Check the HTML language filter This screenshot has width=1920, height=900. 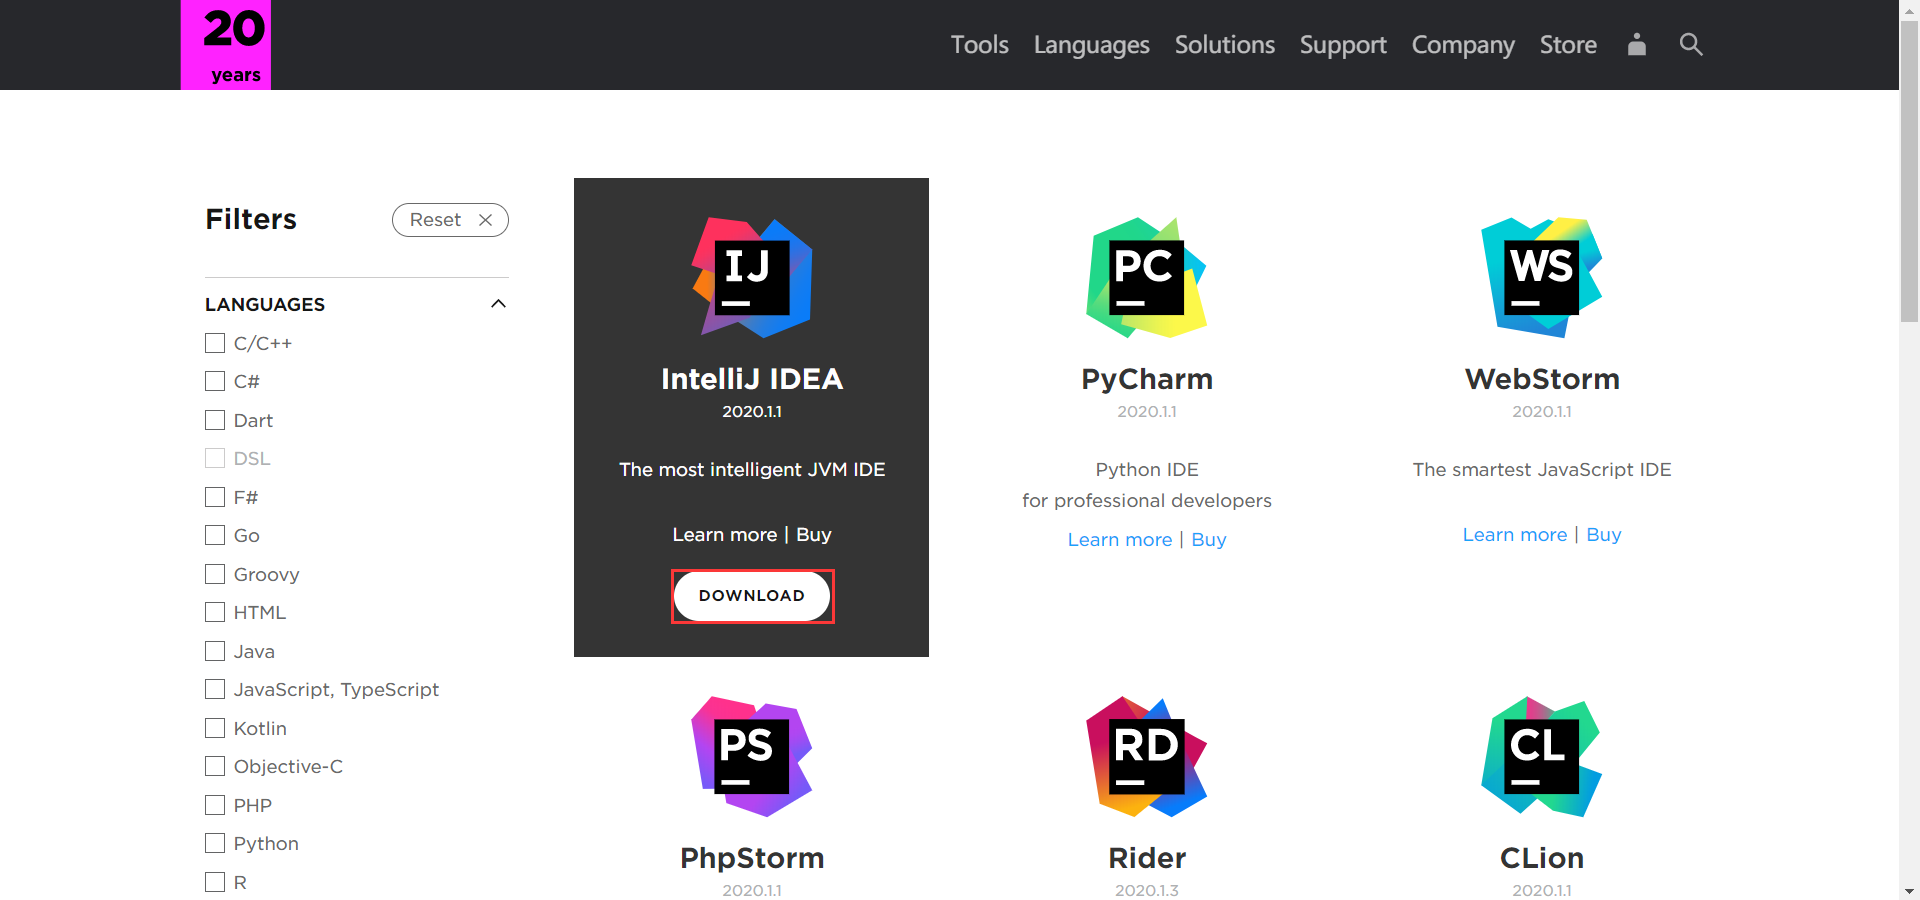(215, 612)
